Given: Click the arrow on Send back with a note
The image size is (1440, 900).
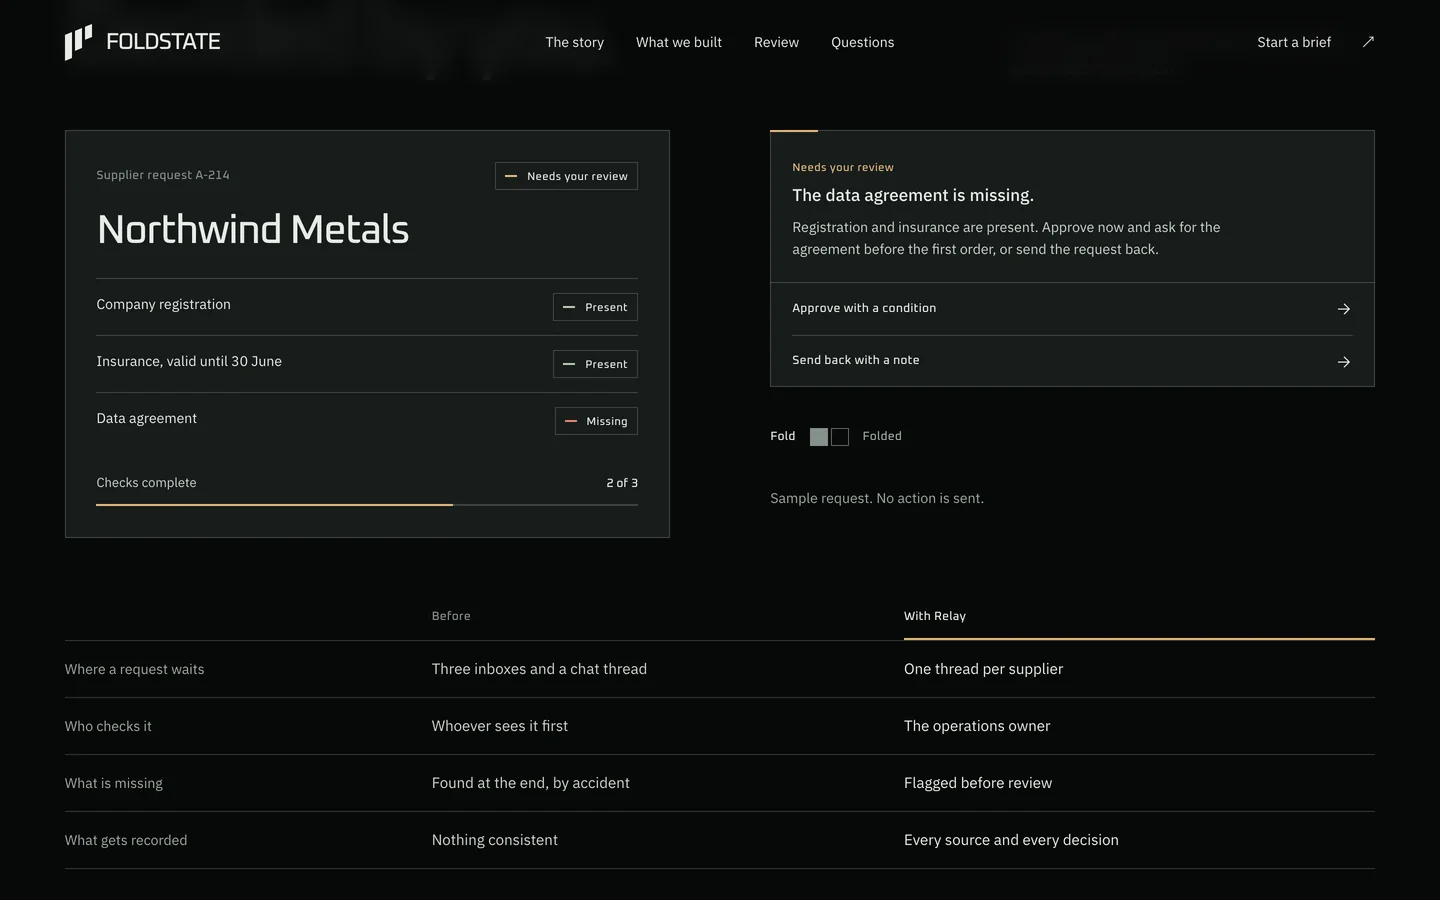Looking at the screenshot, I should pyautogui.click(x=1344, y=362).
